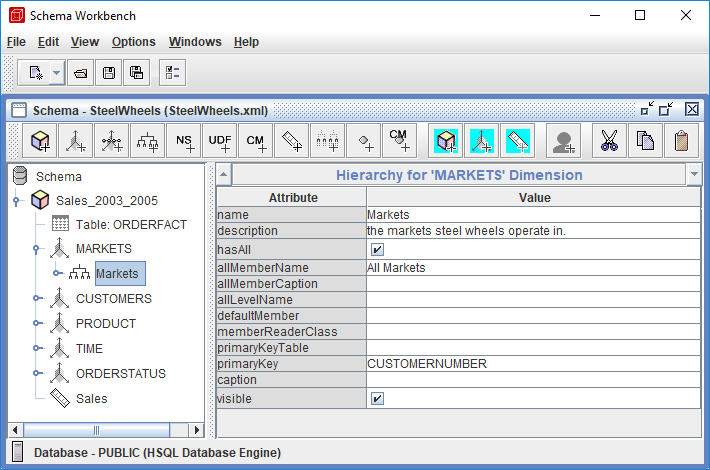Viewport: 710px width, 470px height.
Task: Select Table: ORDERFACT in the tree
Action: click(x=131, y=225)
